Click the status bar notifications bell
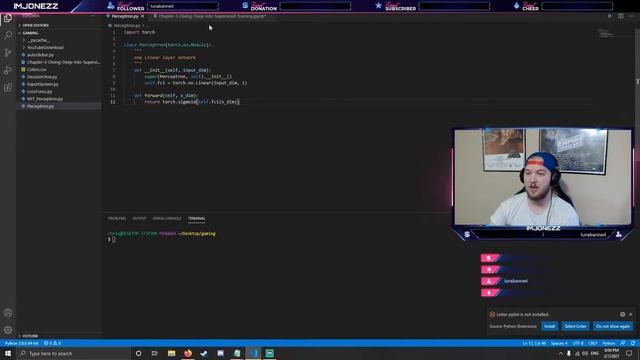The image size is (640, 360). point(633,343)
